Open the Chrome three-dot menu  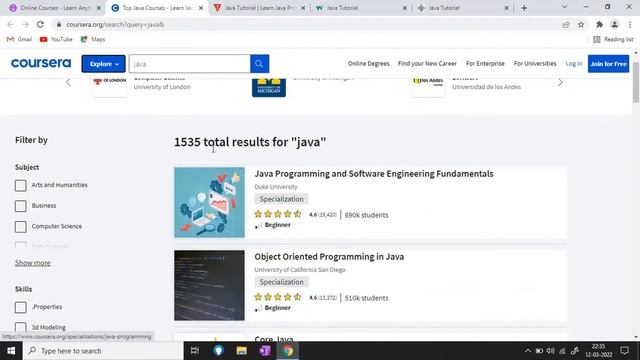click(x=630, y=24)
